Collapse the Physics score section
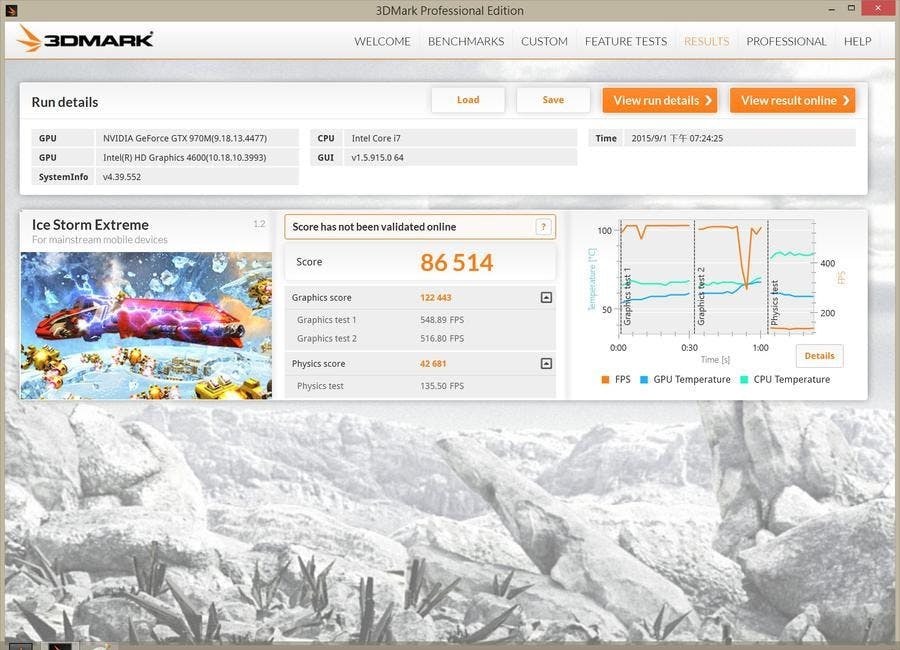This screenshot has height=650, width=900. (546, 364)
